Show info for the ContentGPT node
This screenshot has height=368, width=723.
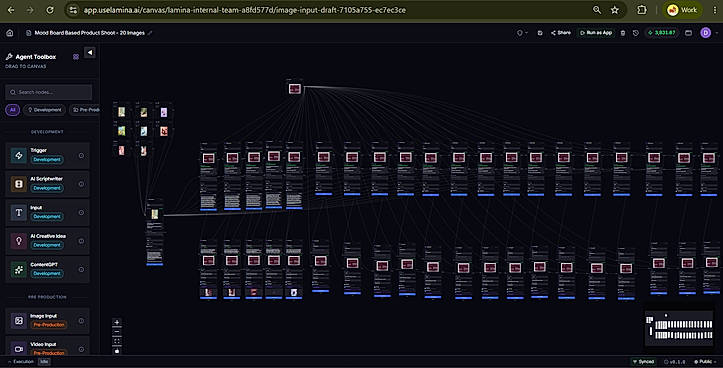point(81,270)
